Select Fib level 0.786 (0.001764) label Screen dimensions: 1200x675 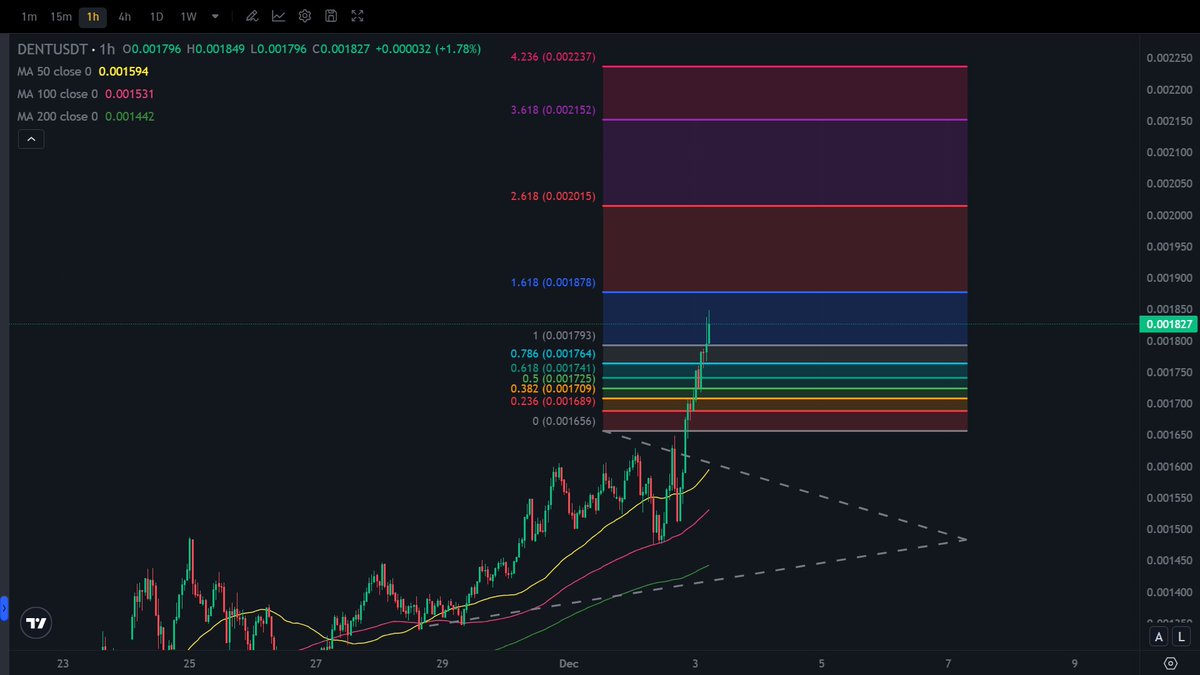553,354
